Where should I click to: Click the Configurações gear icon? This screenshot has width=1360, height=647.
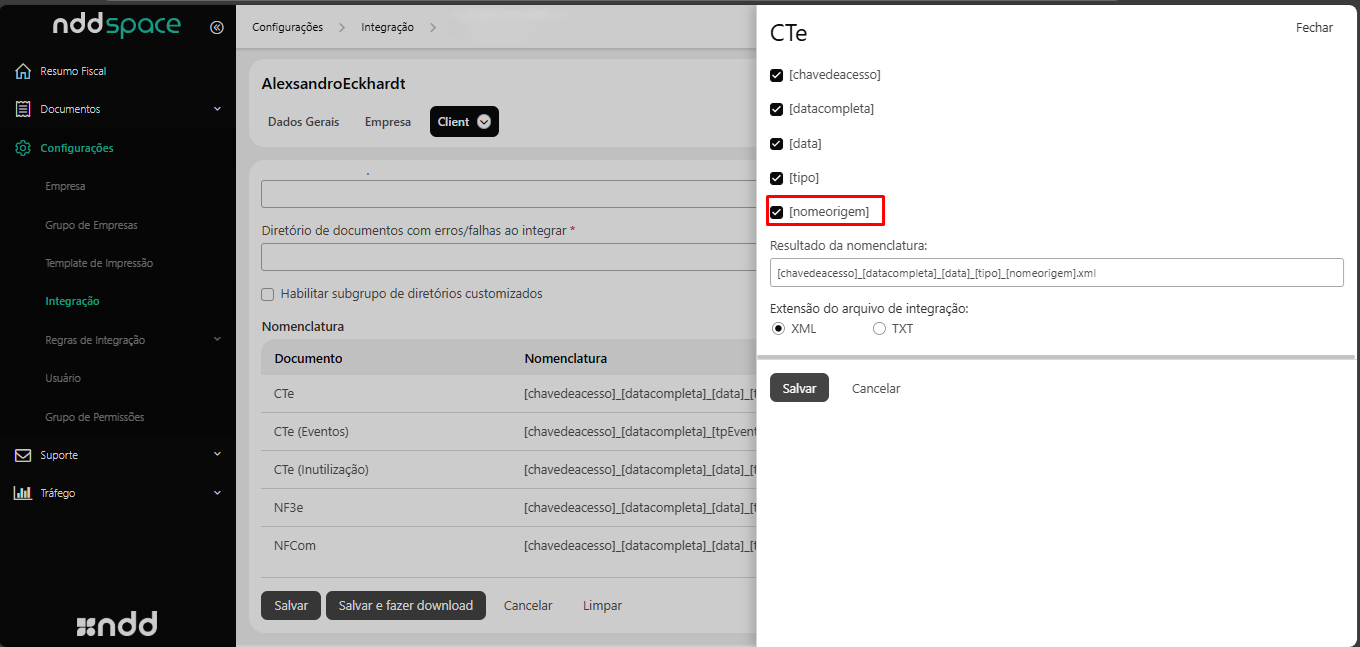tap(23, 148)
